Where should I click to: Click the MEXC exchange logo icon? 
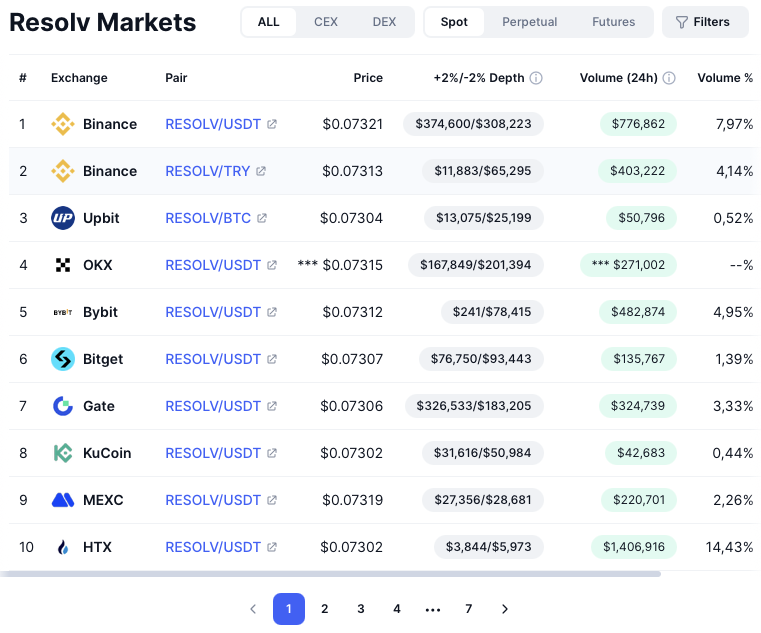63,500
